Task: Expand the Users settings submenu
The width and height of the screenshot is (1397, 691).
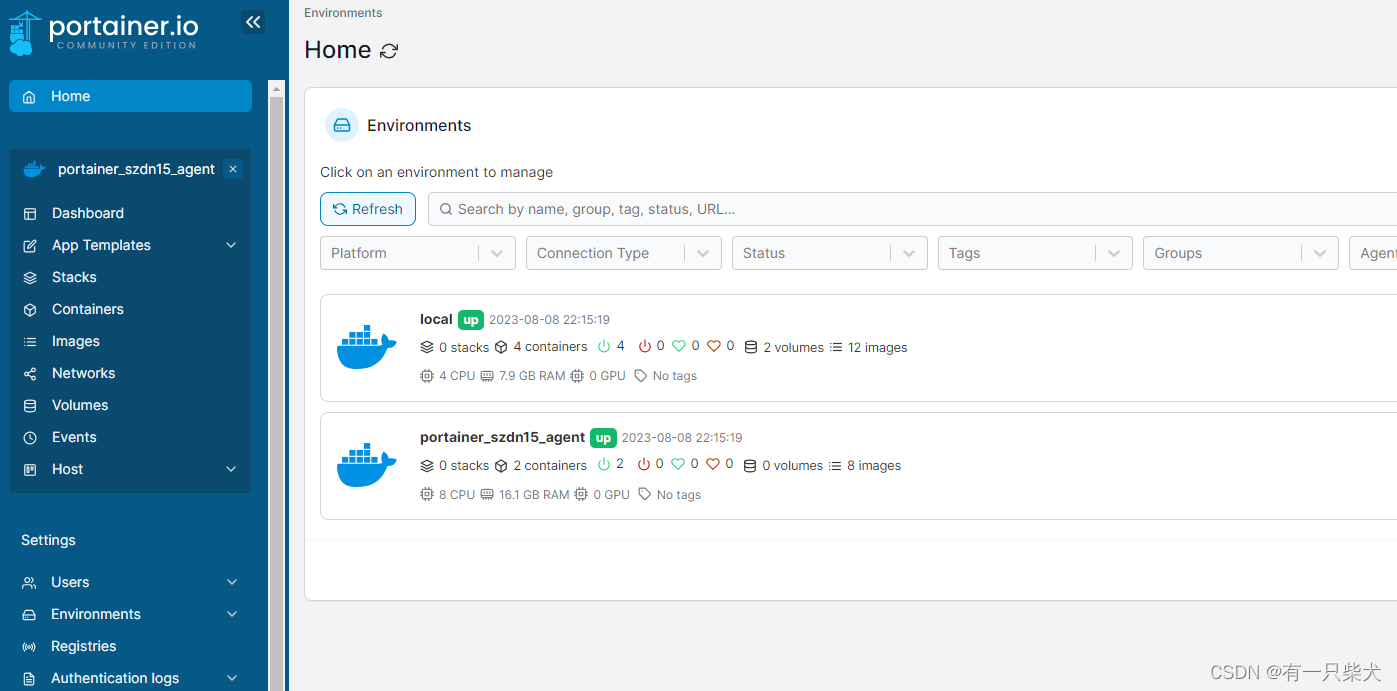Action: [x=232, y=582]
